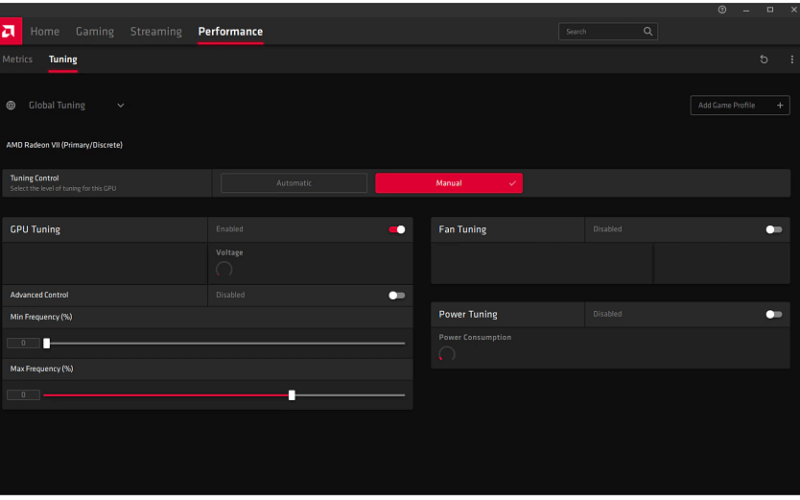Enable the Fan Tuning toggle
Viewport: 800px width, 500px height.
coord(774,230)
